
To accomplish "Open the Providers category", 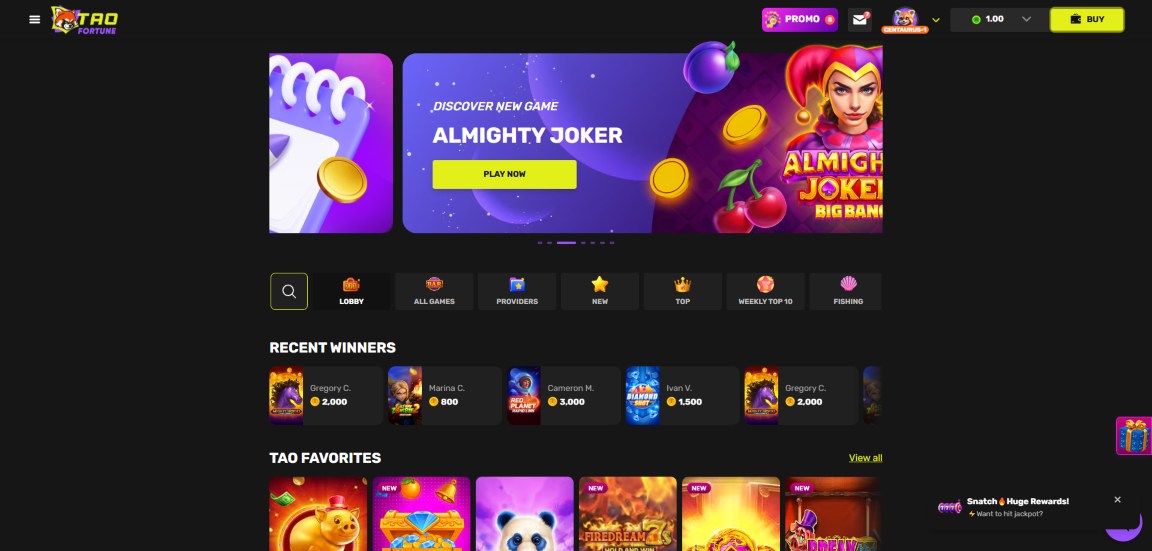I will click(516, 292).
